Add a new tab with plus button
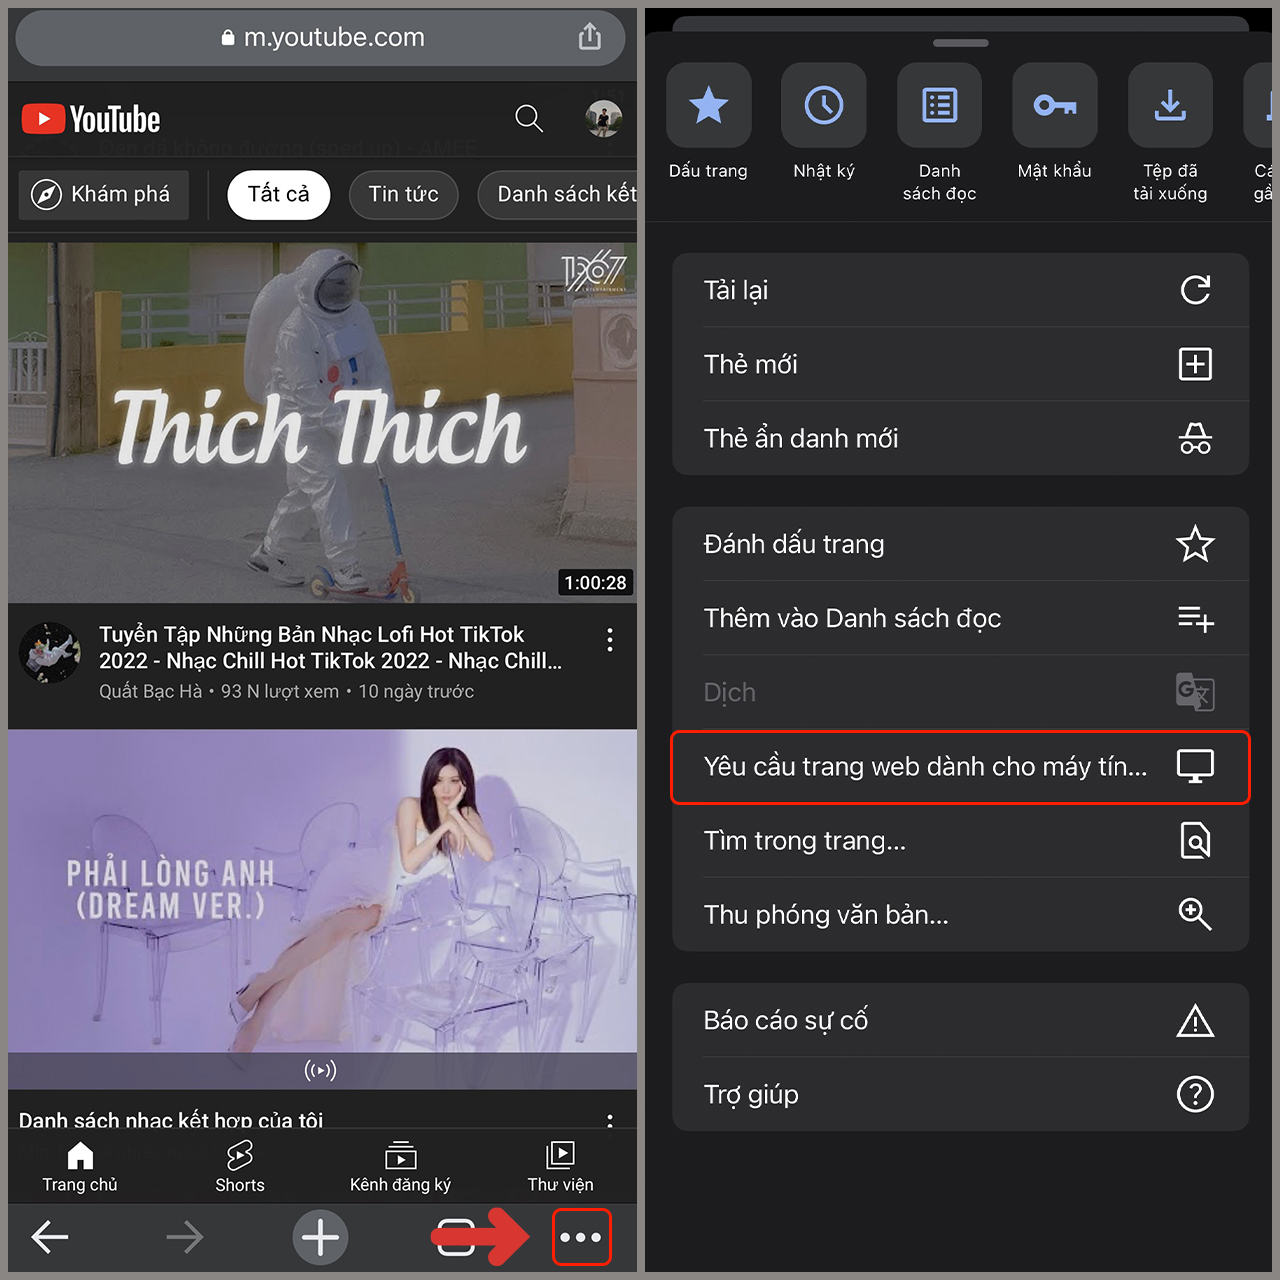Screen dimensions: 1280x1280 320,1237
